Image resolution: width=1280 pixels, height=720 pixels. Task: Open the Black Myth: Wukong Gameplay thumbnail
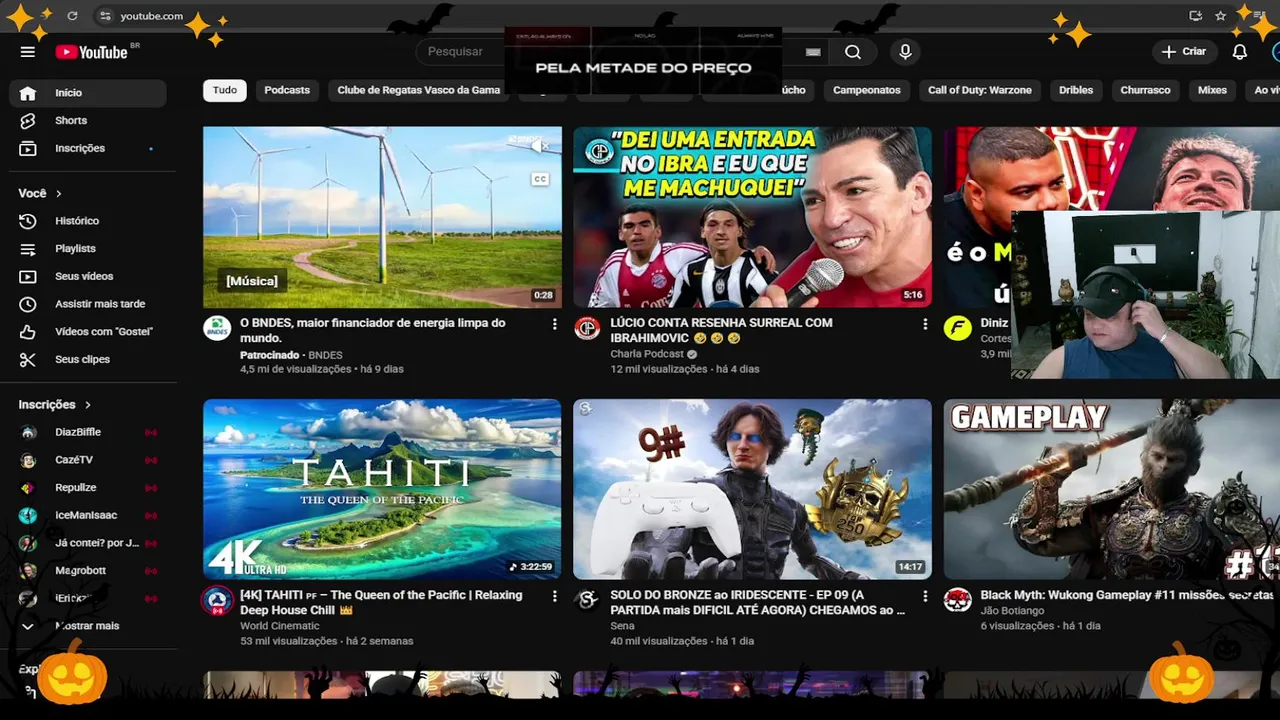pyautogui.click(x=1112, y=489)
